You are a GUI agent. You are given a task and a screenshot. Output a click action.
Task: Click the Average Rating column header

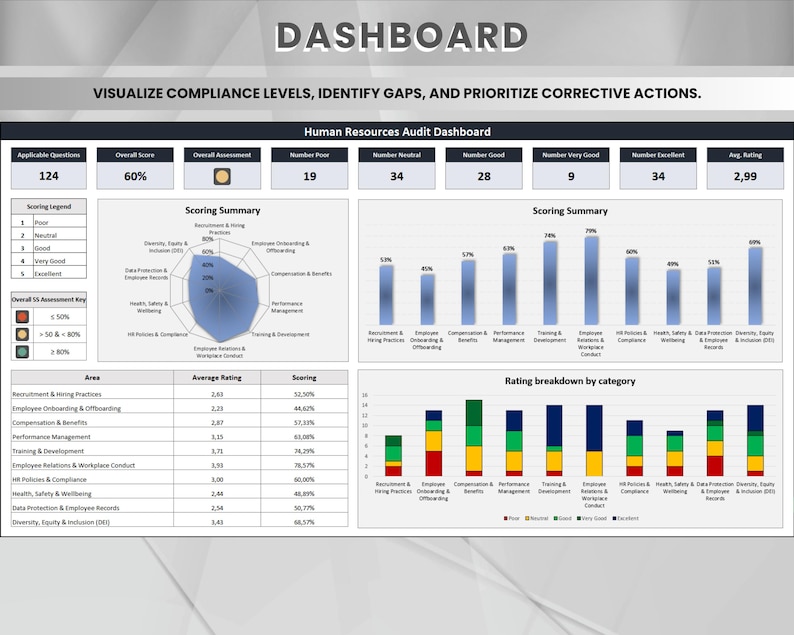tap(217, 377)
